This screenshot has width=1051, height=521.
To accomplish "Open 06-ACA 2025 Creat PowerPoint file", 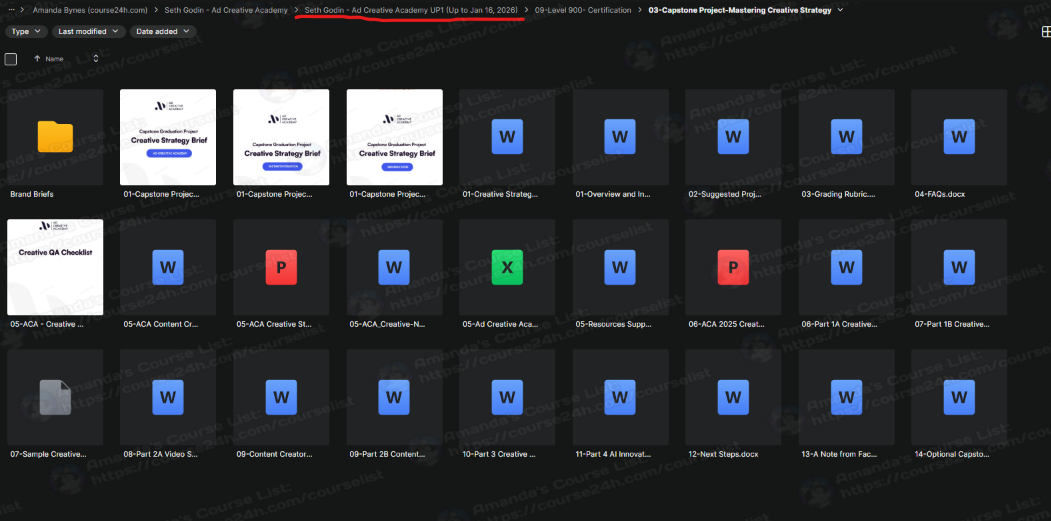I will coord(733,267).
